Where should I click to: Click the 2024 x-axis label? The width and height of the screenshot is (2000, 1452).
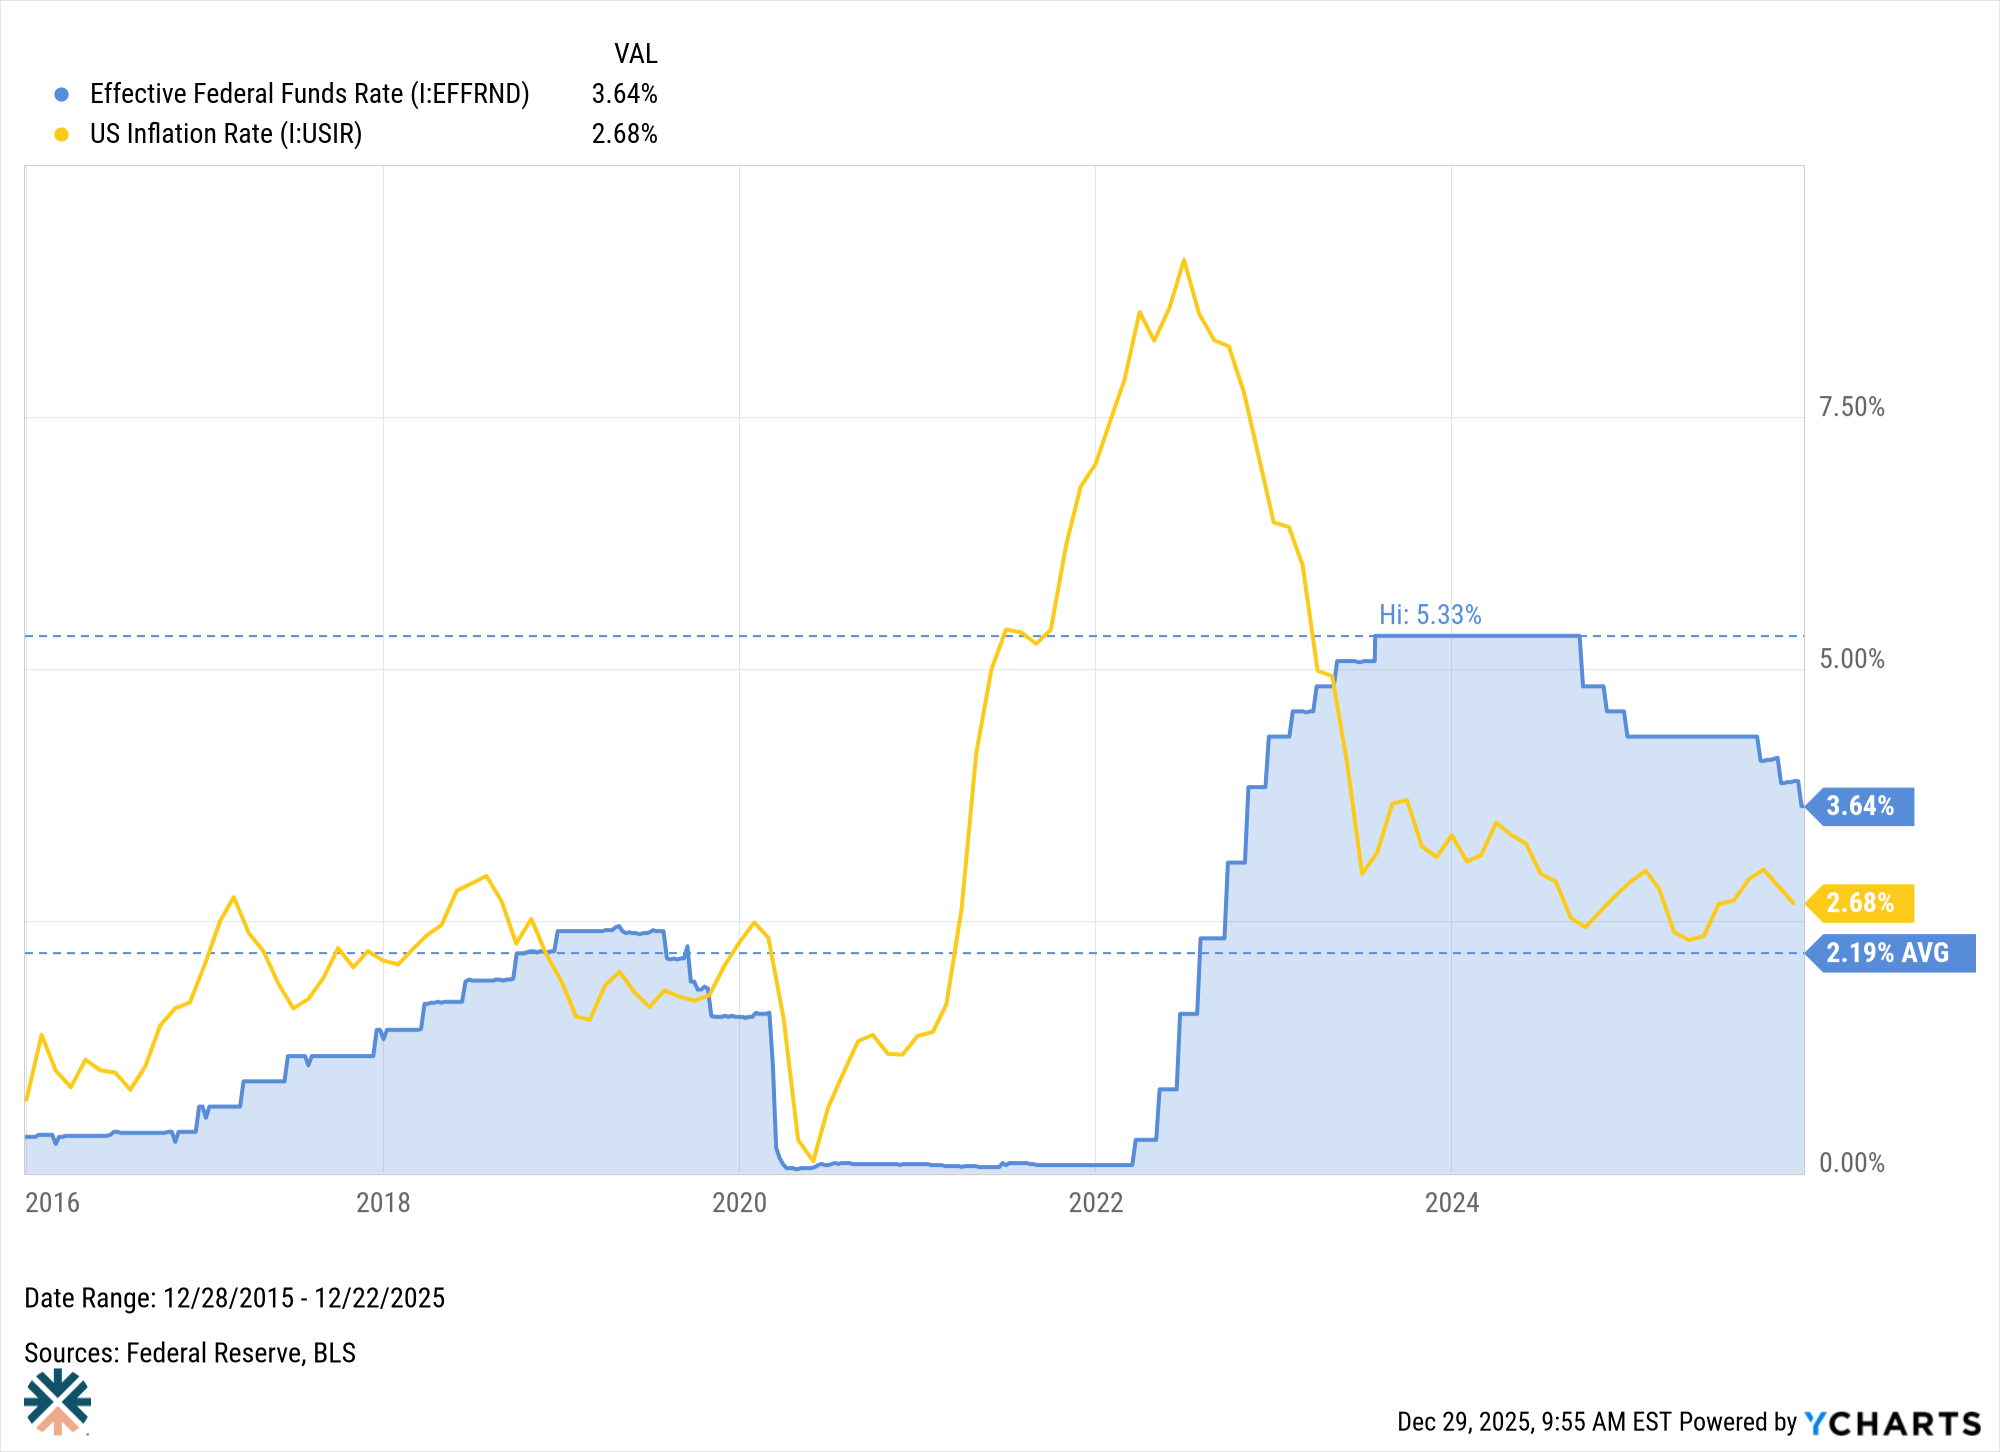pos(1451,1202)
